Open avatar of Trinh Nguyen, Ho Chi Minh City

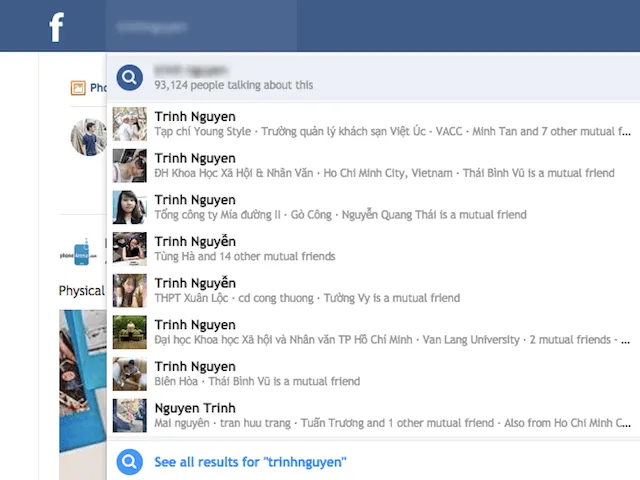click(130, 165)
